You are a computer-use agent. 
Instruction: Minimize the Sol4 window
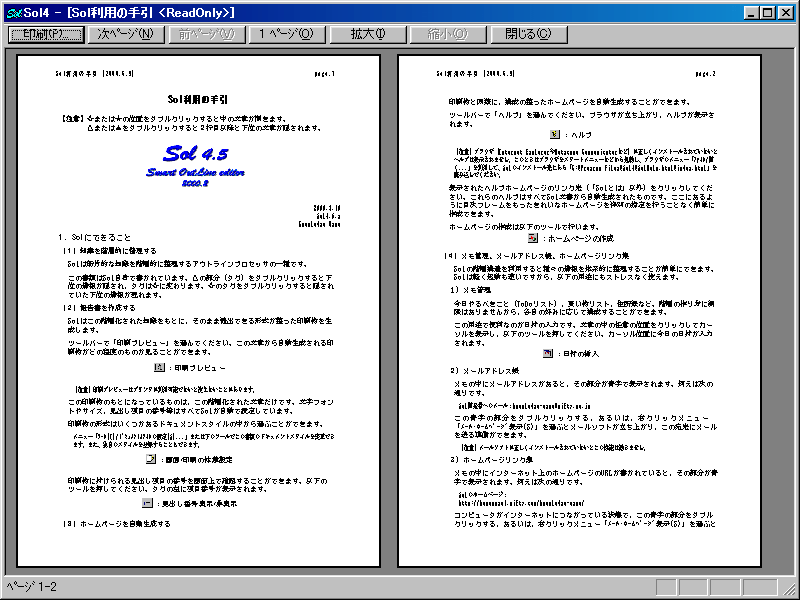(x=751, y=13)
